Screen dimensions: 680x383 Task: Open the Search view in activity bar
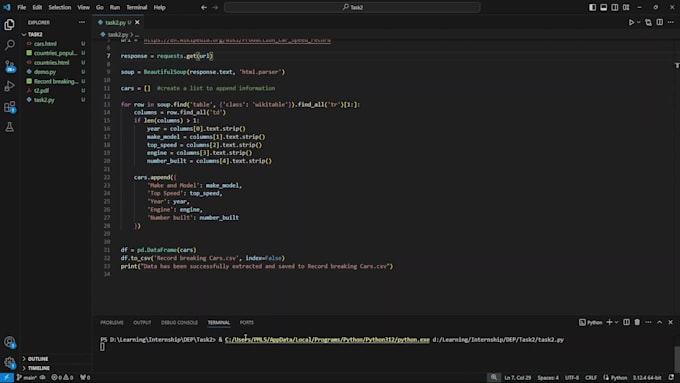tap(9, 45)
